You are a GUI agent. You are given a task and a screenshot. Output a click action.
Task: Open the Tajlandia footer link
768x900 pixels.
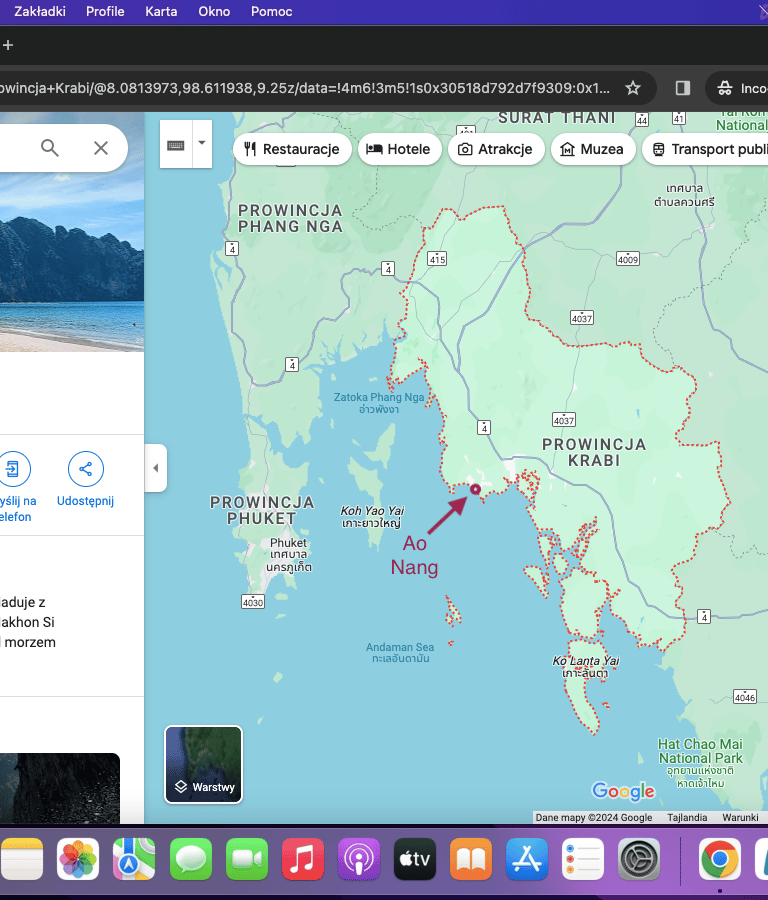(687, 817)
